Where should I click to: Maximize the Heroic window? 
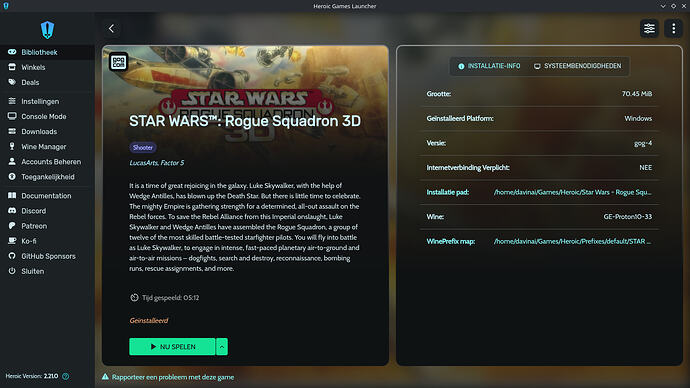(674, 6)
